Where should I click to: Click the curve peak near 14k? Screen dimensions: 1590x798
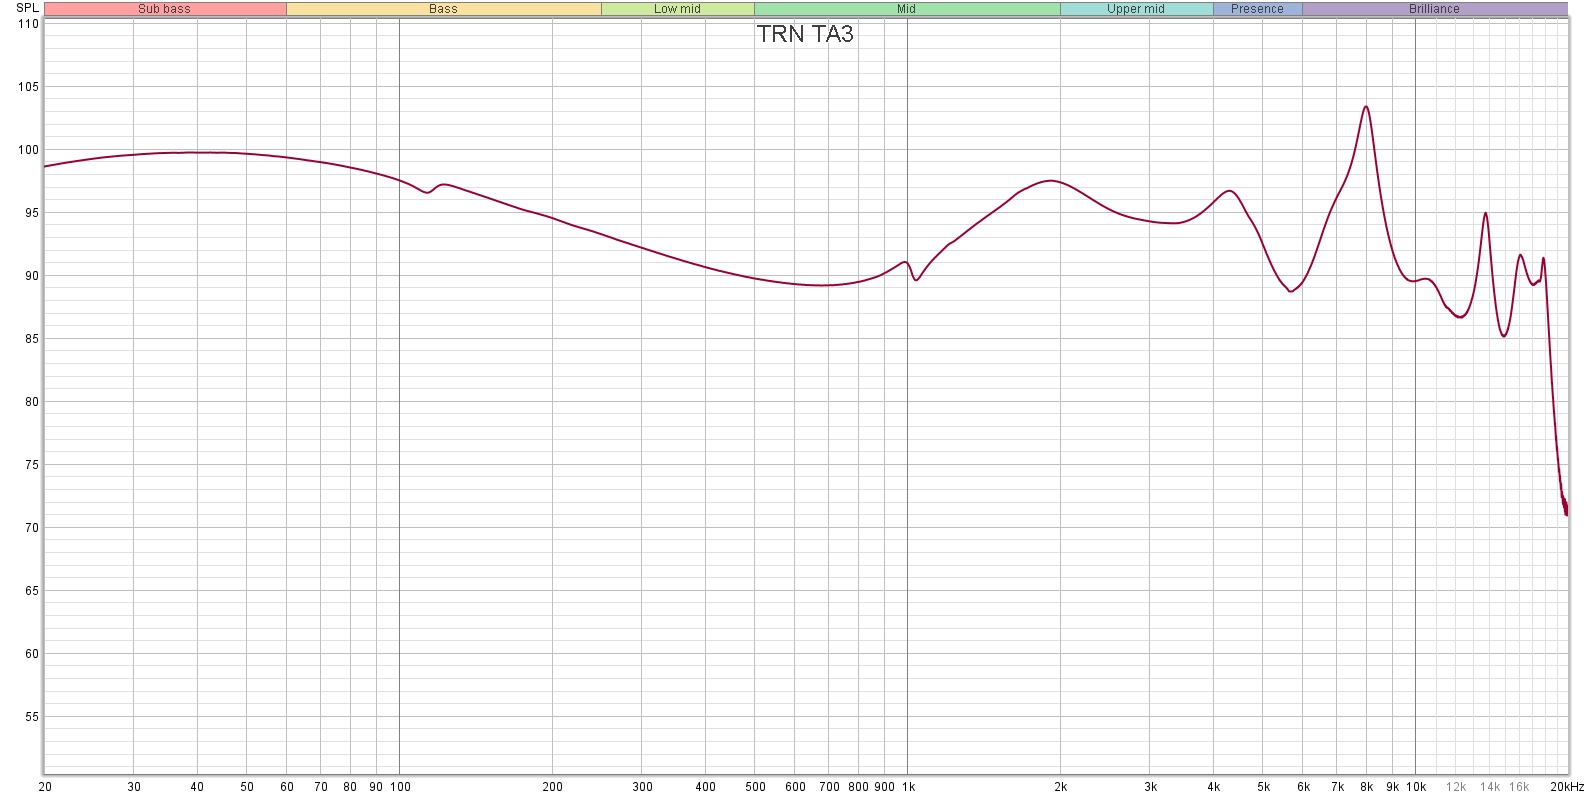pyautogui.click(x=1486, y=213)
